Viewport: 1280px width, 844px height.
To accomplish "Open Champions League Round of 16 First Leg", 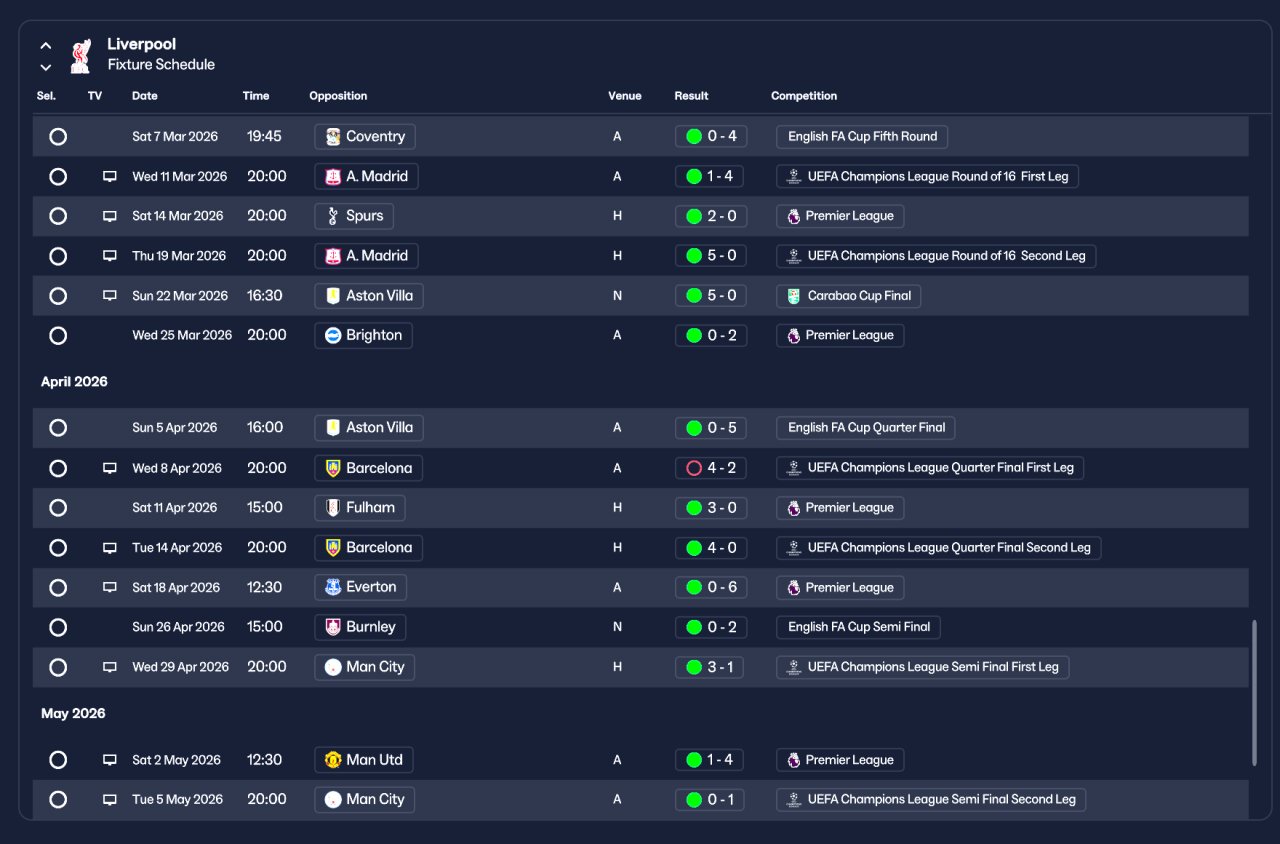I will tap(928, 176).
